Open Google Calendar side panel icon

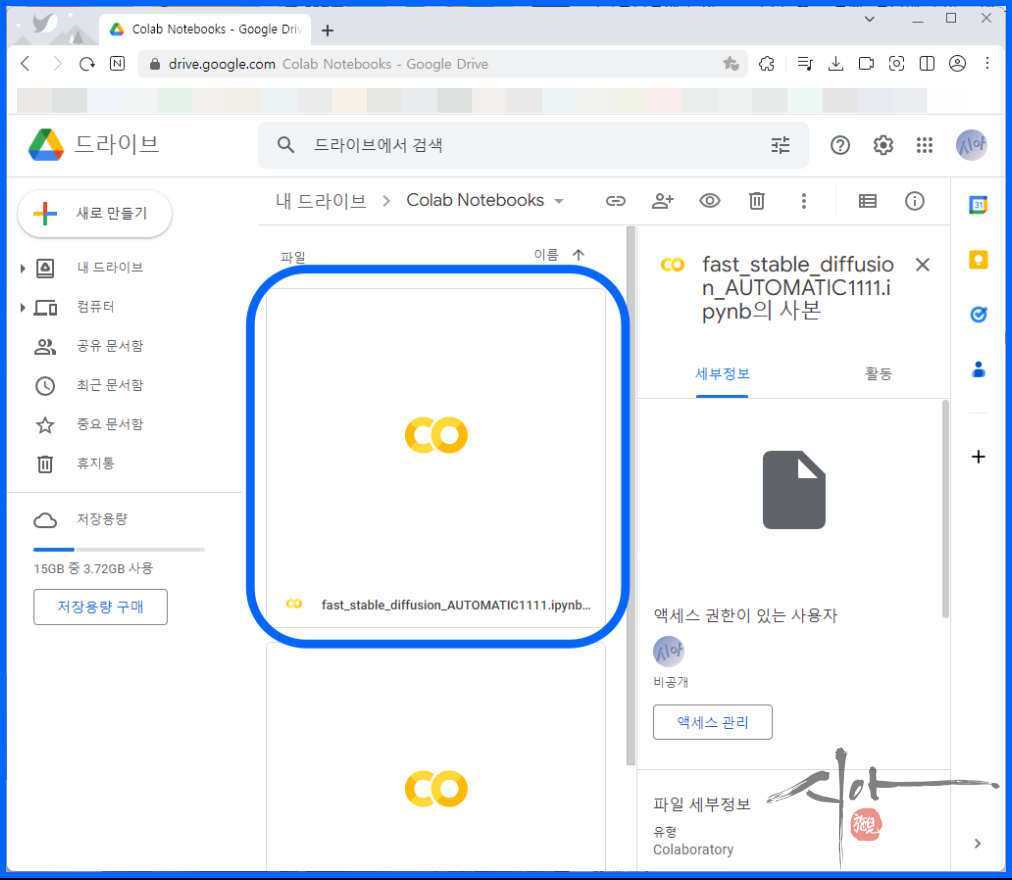pos(978,205)
